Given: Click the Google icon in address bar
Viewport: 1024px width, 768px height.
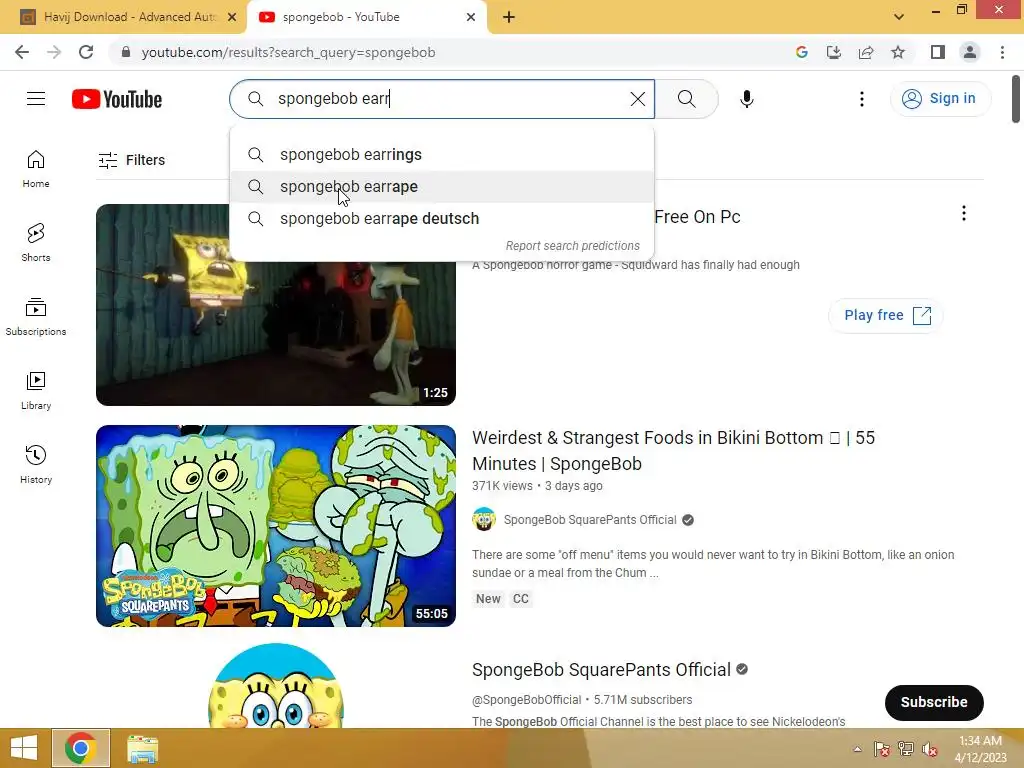Looking at the screenshot, I should pos(802,52).
